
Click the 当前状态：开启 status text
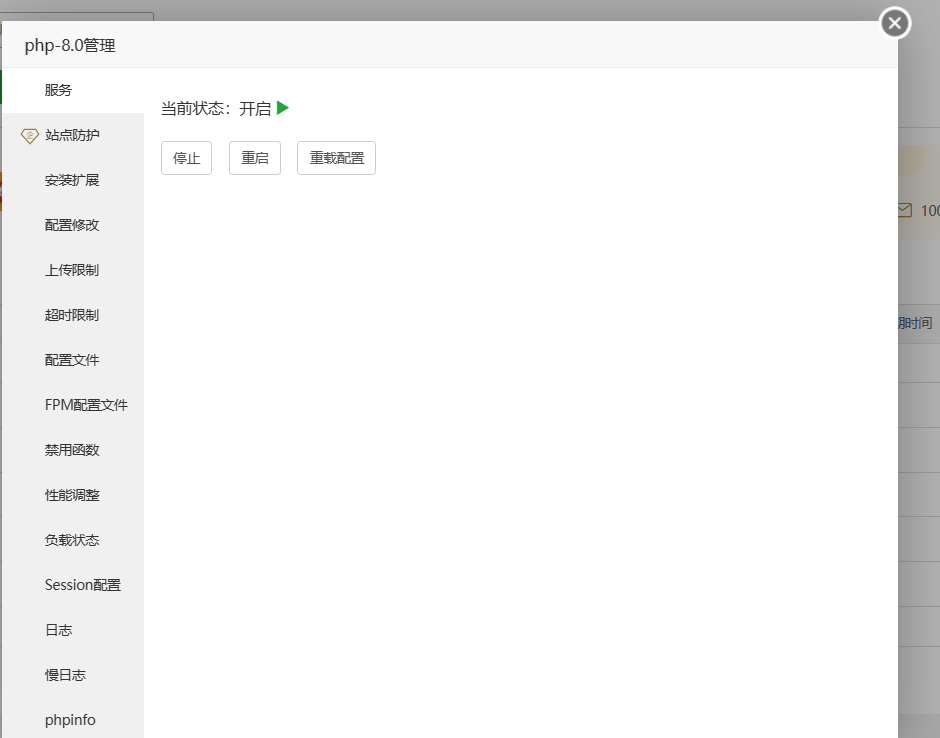[x=216, y=109]
